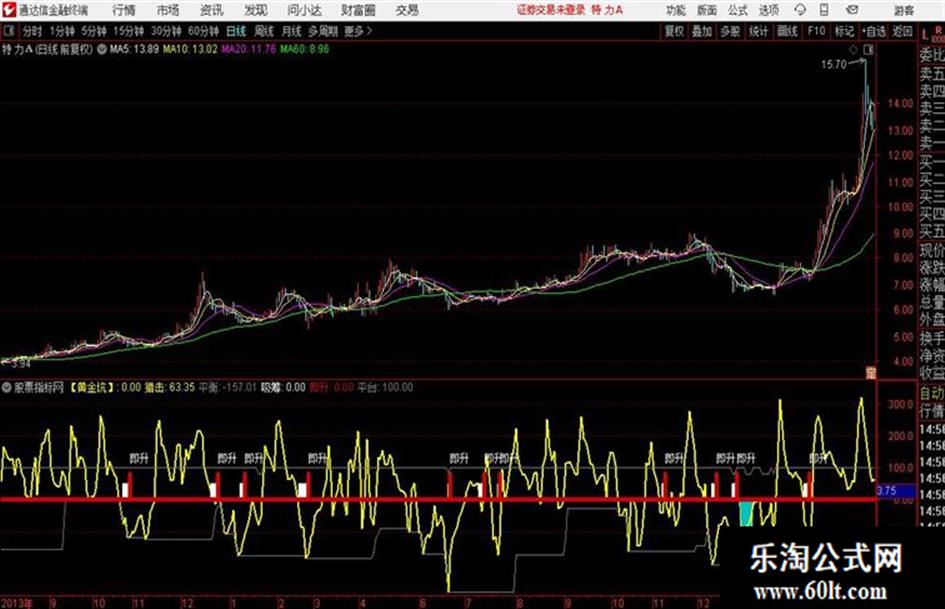Click the diamond icon above the price chart
The width and height of the screenshot is (945, 609).
tap(853, 50)
